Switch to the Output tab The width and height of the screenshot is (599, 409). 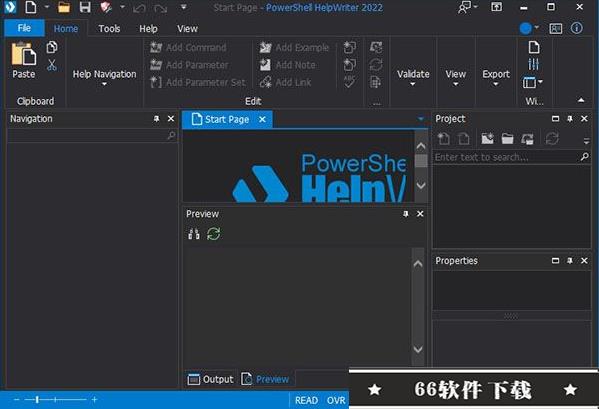(210, 379)
